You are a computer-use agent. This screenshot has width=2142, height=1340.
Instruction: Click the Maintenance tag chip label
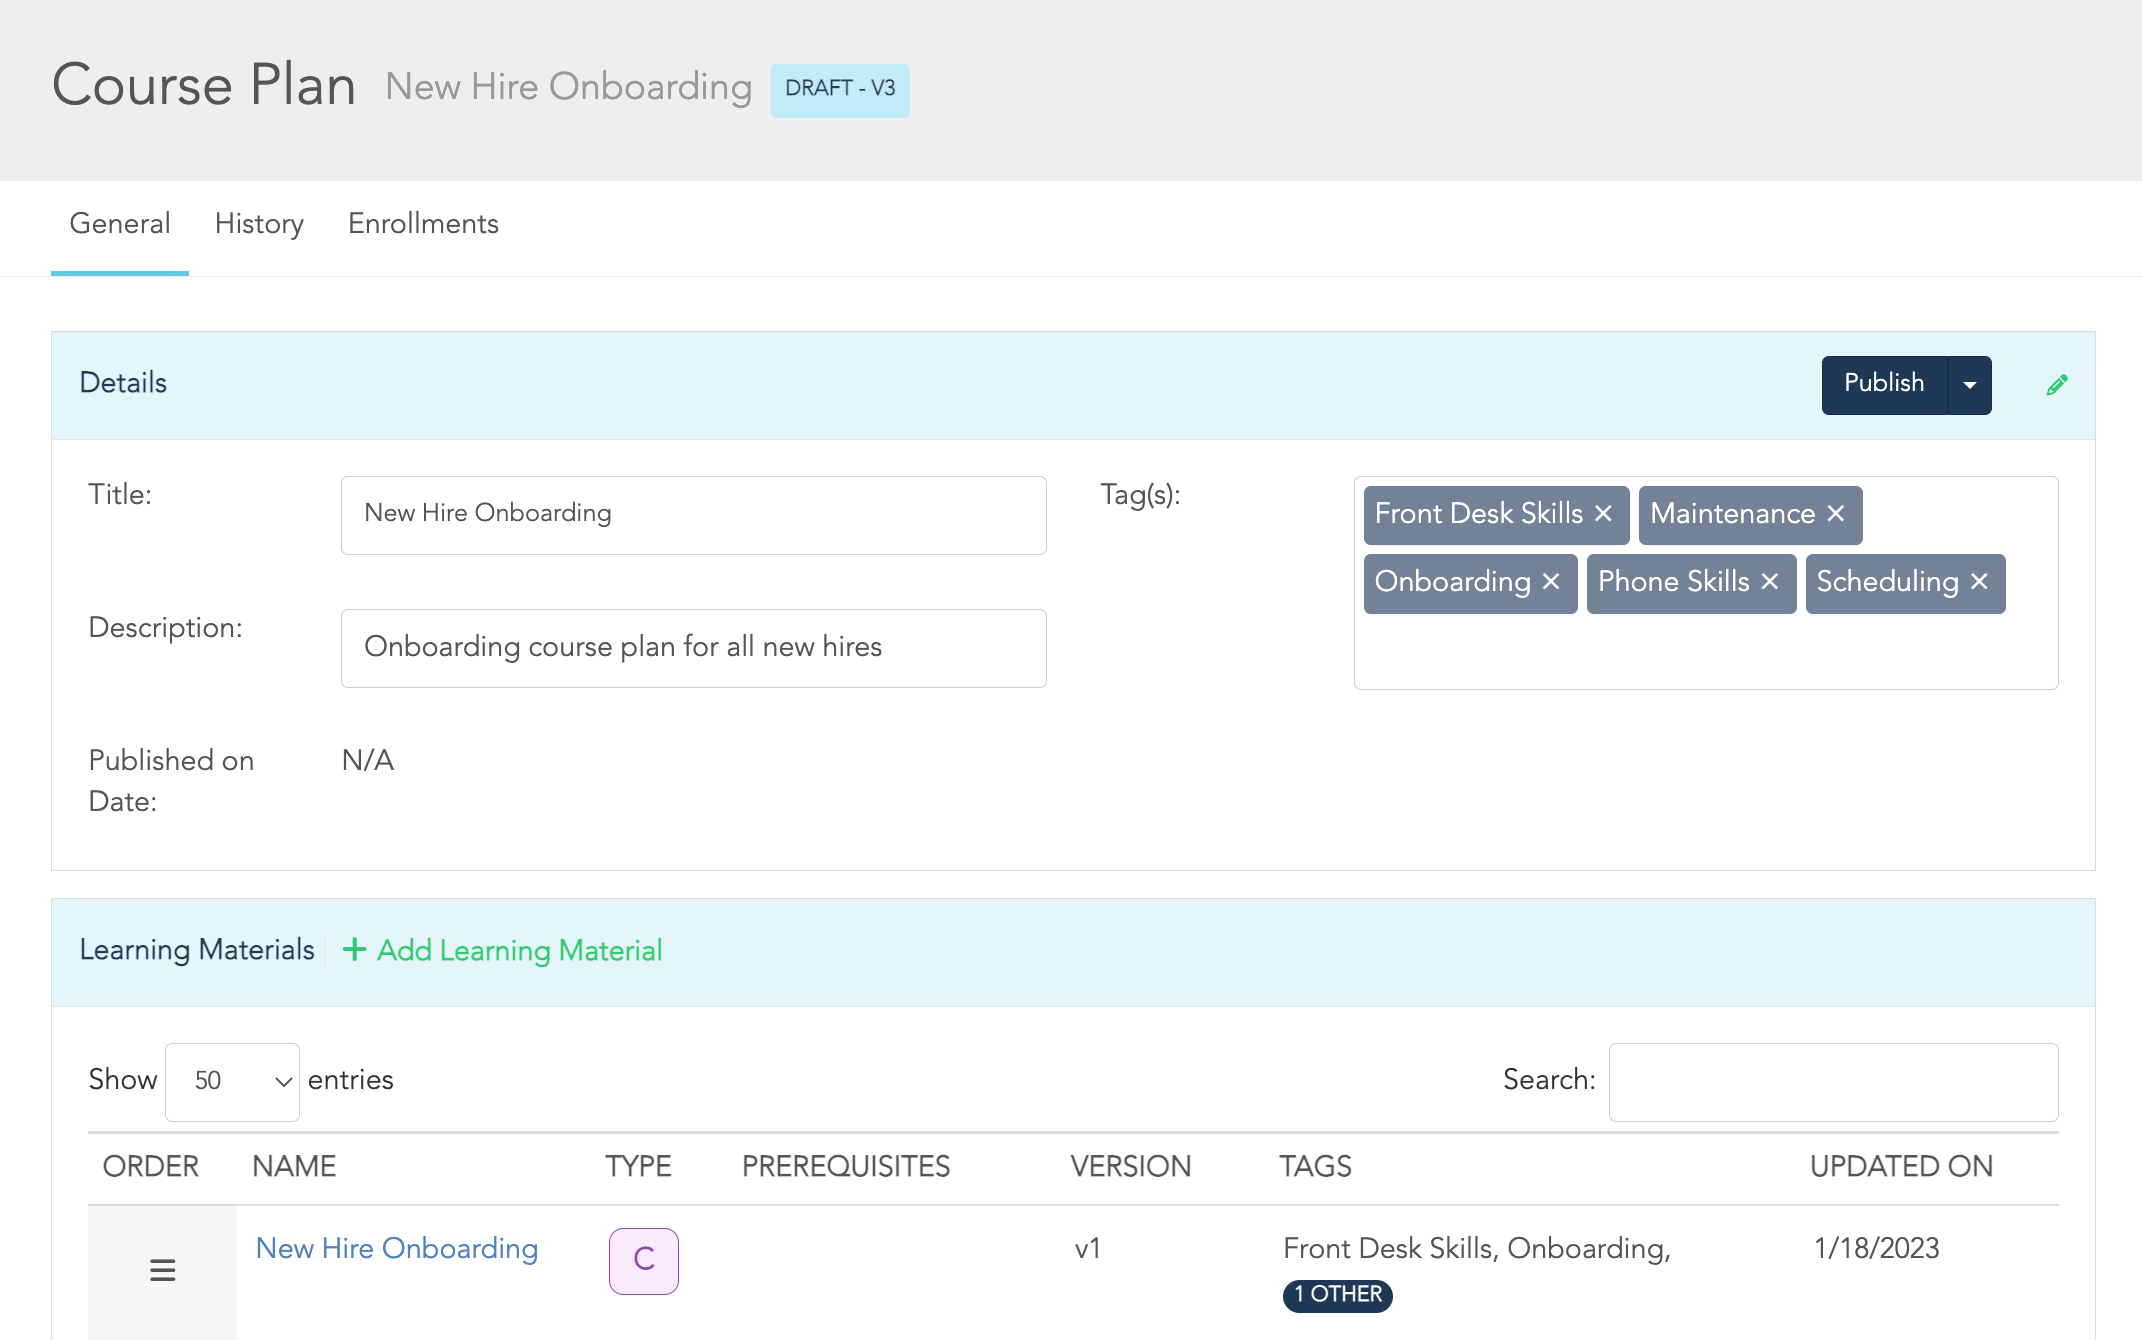pos(1732,514)
